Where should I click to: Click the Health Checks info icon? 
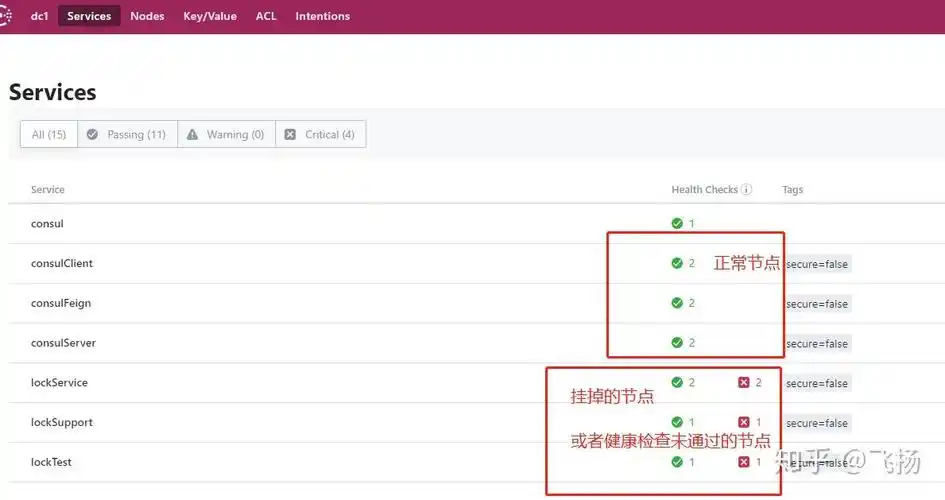pyautogui.click(x=746, y=189)
